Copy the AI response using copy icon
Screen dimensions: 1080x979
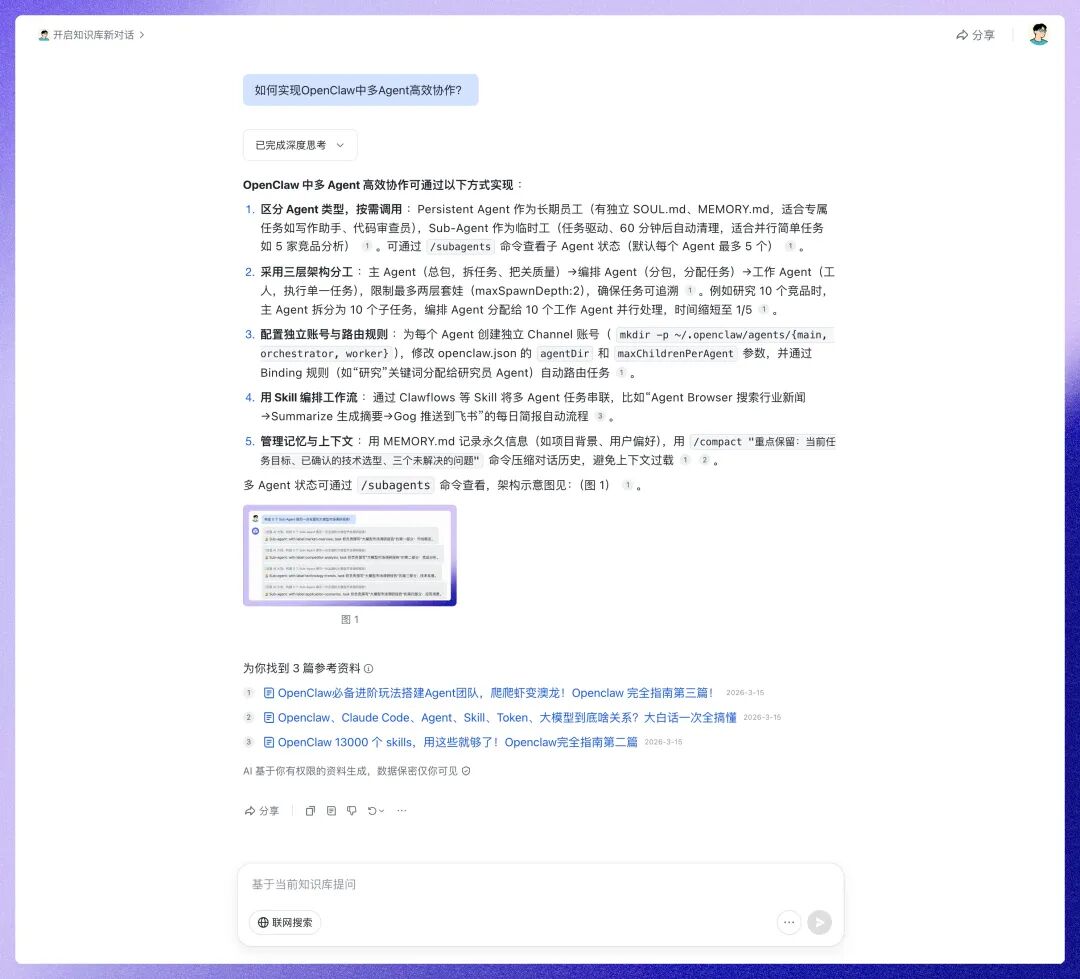(x=310, y=811)
